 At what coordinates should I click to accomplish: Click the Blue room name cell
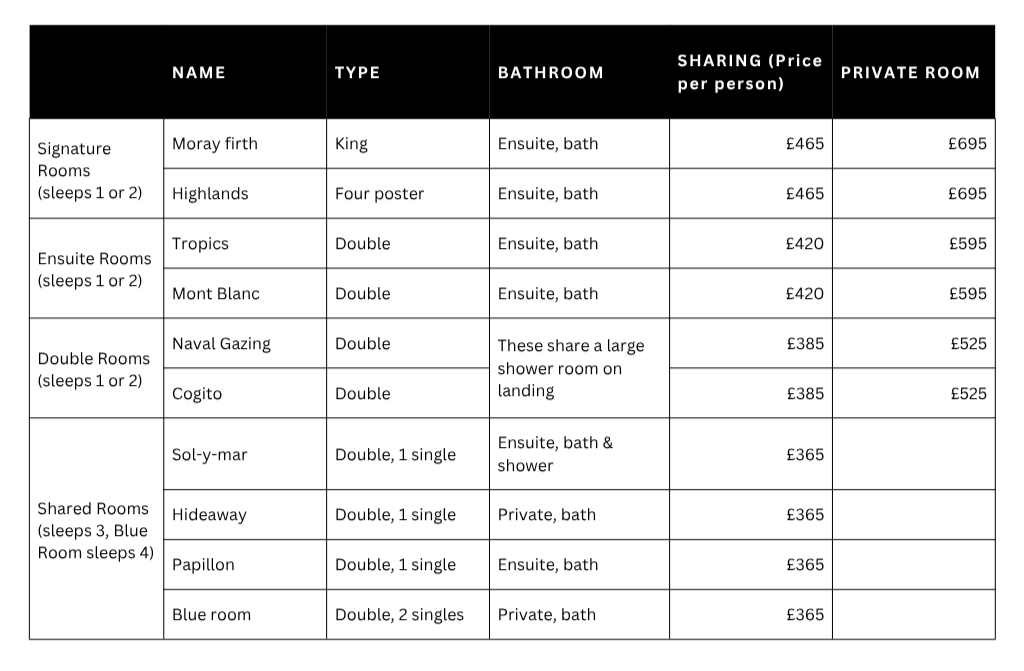[245, 614]
